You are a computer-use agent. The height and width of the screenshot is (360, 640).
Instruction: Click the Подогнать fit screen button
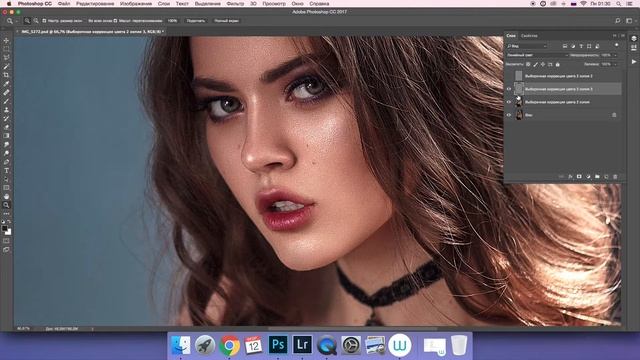196,21
